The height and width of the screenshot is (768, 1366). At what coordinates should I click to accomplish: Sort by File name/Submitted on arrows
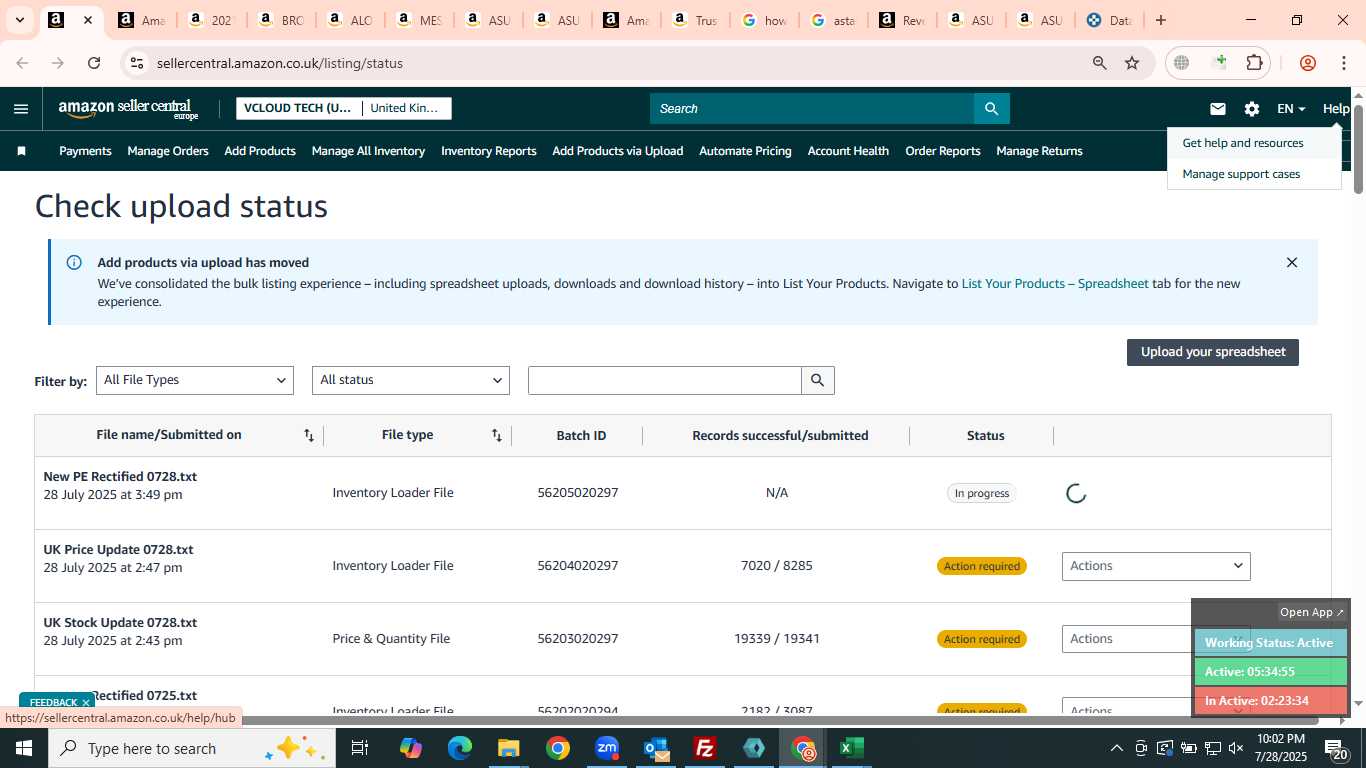pyautogui.click(x=309, y=435)
